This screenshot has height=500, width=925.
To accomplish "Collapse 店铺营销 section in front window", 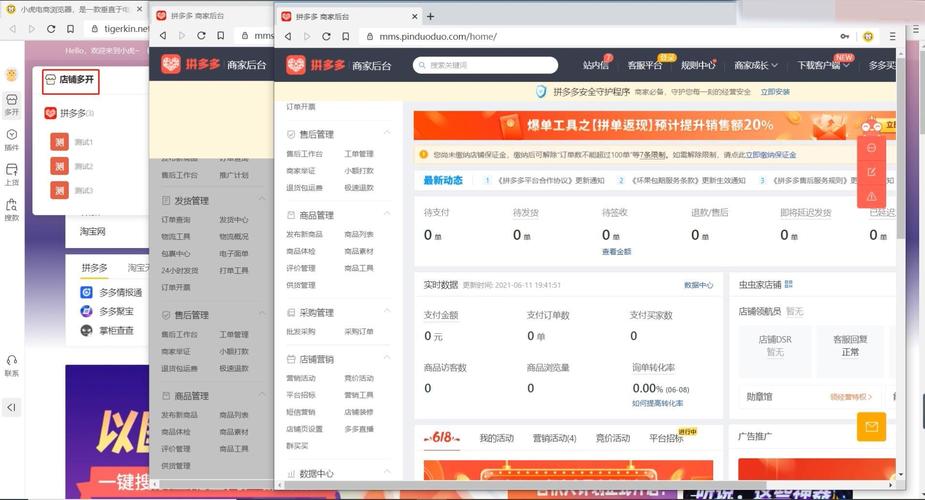I will point(387,357).
